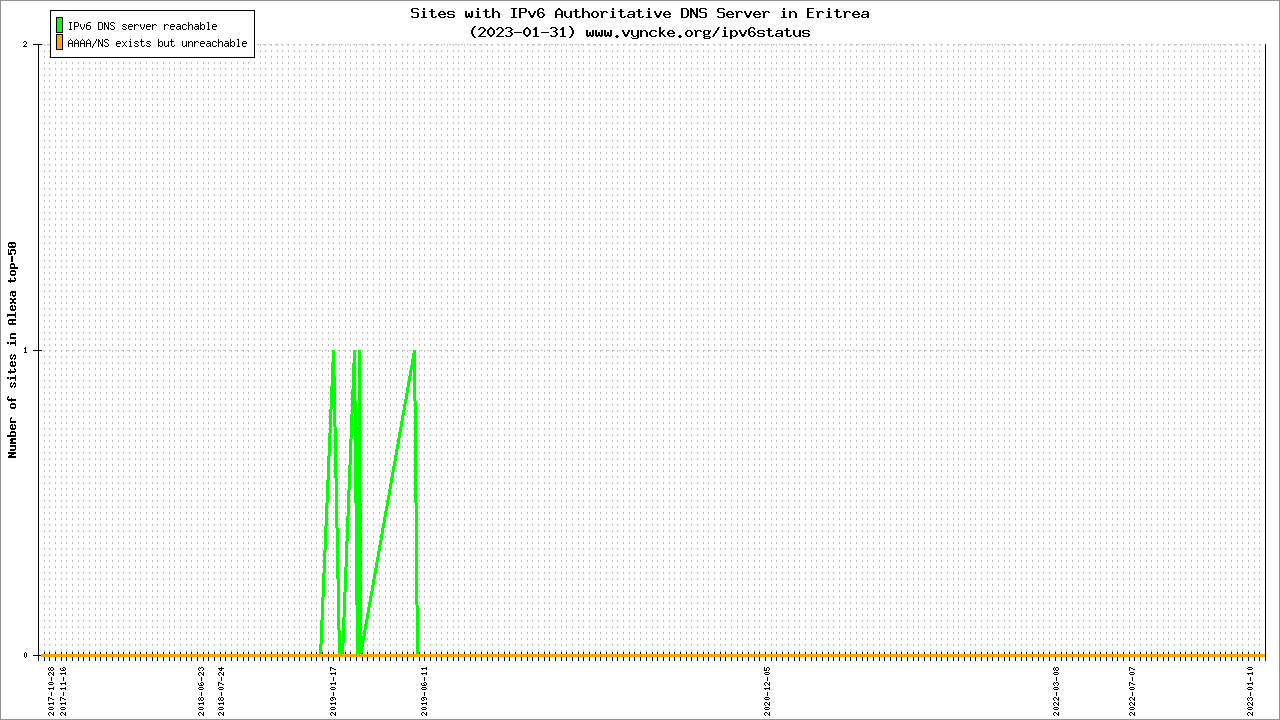Select the 'AAAA/NS exists but unreachable' legend label
This screenshot has height=720, width=1280.
click(157, 43)
